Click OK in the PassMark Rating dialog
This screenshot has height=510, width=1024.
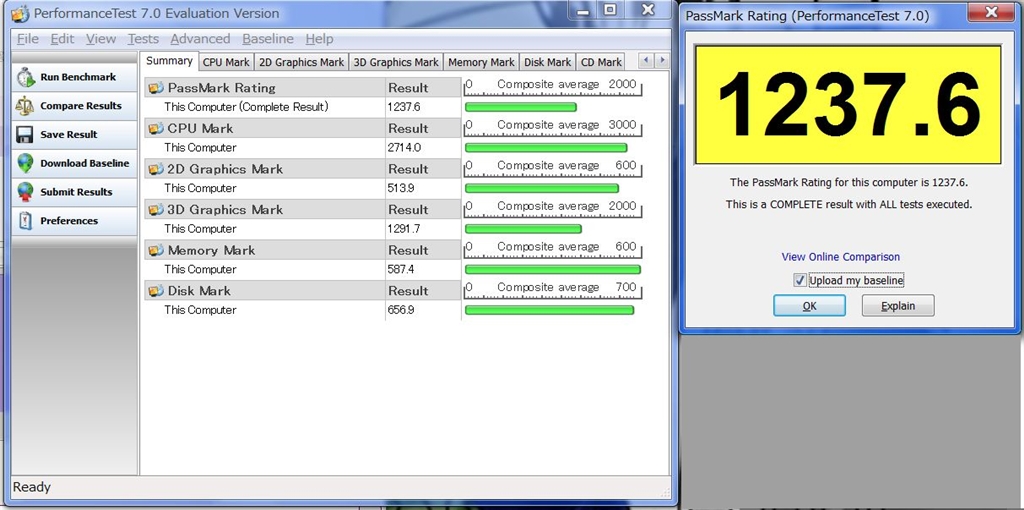click(809, 306)
